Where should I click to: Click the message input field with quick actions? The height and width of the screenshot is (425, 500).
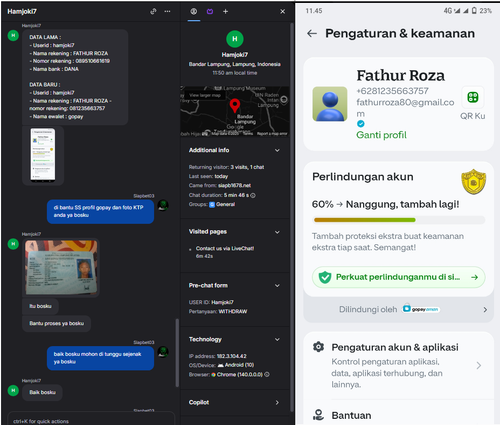[91, 421]
